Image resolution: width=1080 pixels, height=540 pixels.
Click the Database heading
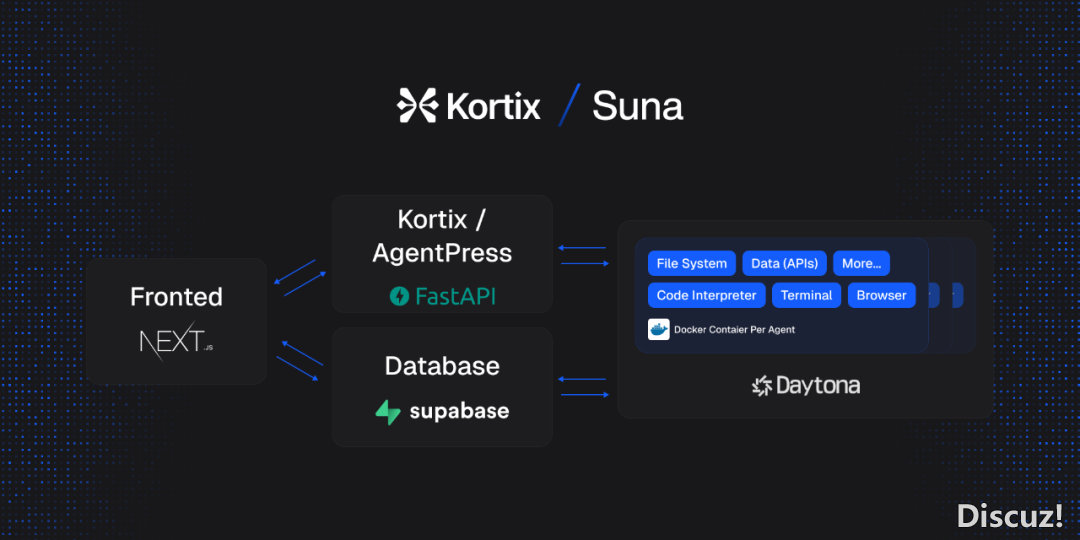tap(442, 366)
